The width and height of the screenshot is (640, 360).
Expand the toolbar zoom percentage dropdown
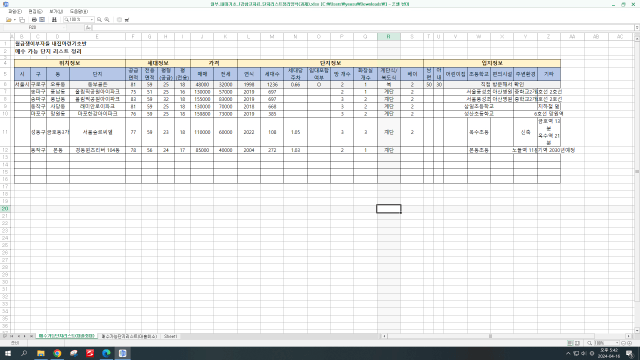point(92,20)
